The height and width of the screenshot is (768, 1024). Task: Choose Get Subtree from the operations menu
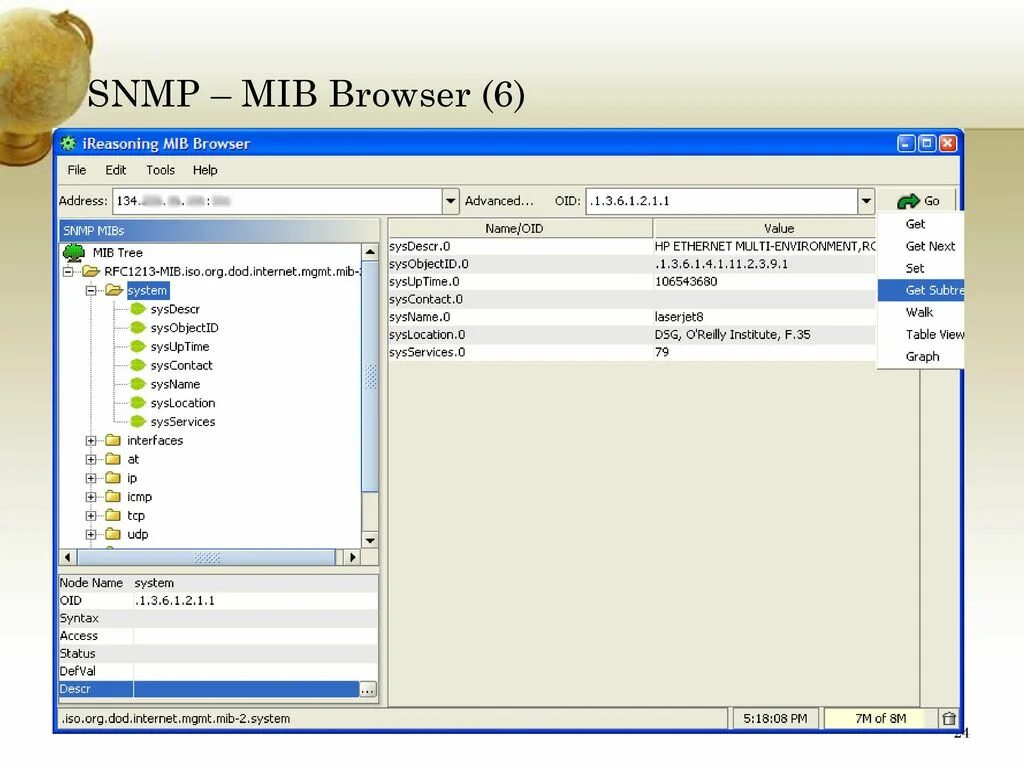click(x=920, y=290)
